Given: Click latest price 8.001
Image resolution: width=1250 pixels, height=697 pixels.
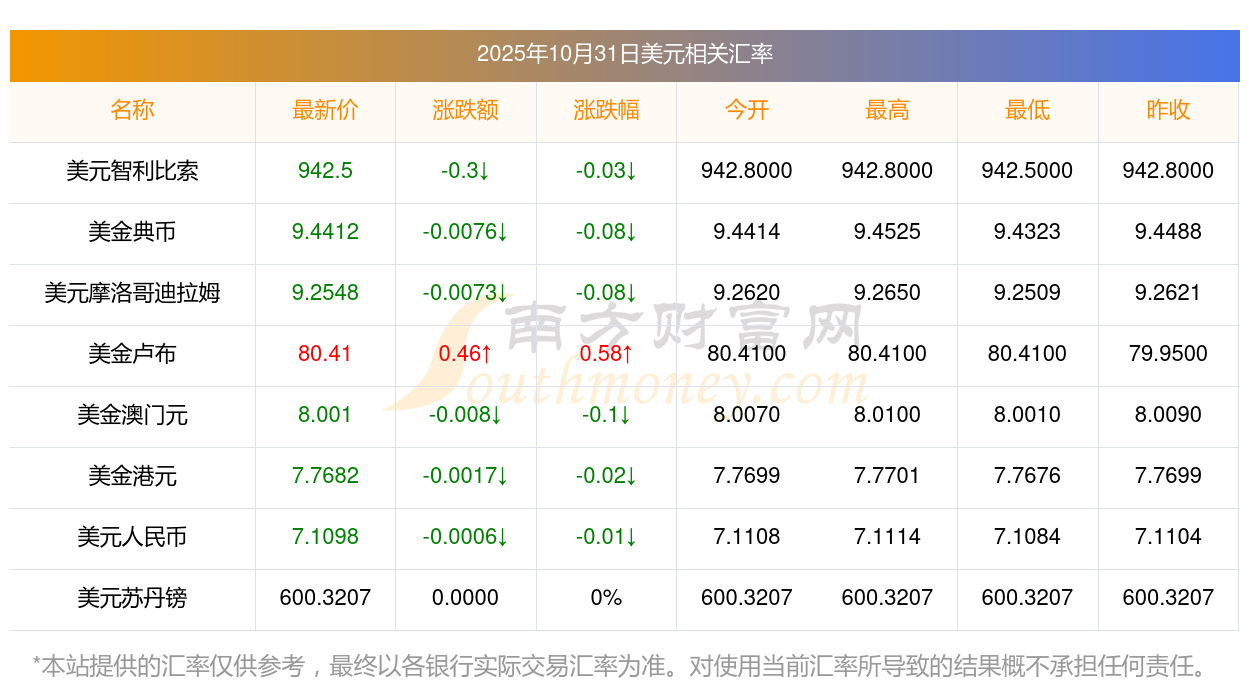Looking at the screenshot, I should [325, 415].
